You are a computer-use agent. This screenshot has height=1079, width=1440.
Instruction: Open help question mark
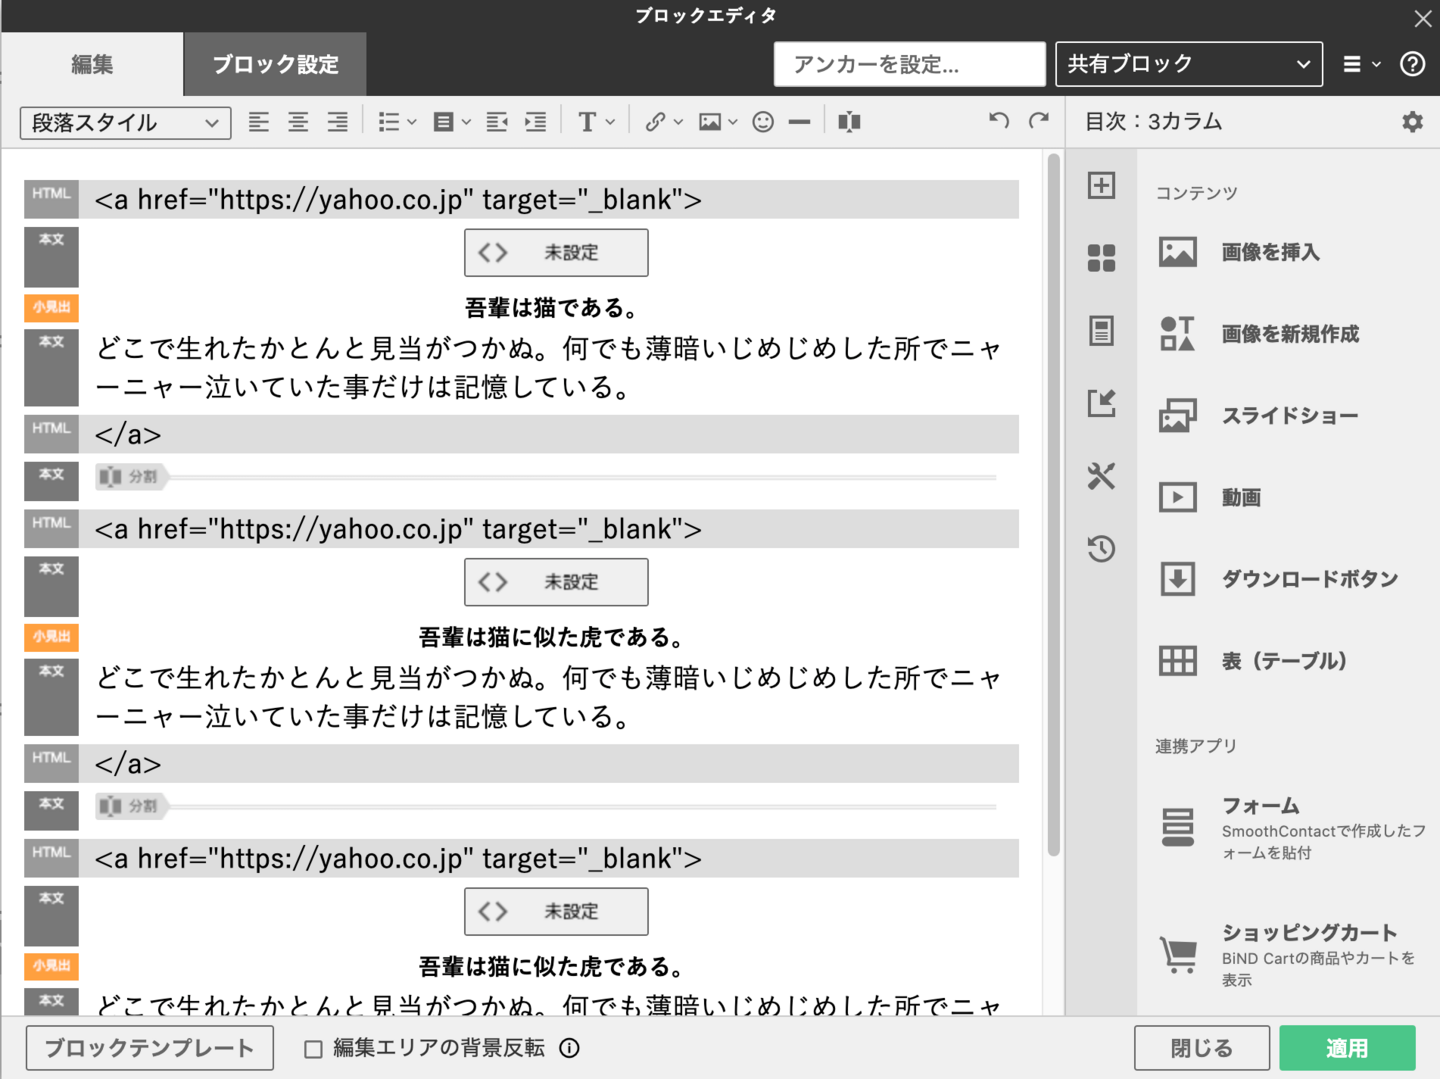(1412, 64)
